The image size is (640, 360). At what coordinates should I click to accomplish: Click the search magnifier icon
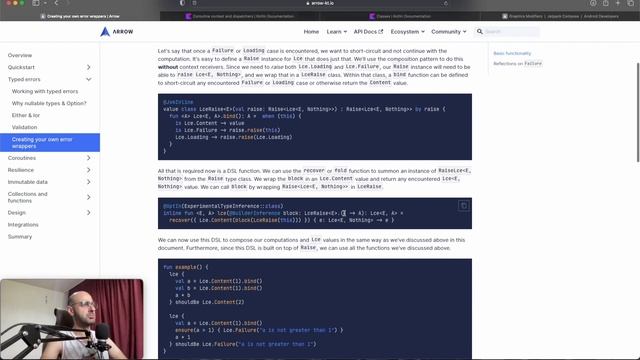480,31
